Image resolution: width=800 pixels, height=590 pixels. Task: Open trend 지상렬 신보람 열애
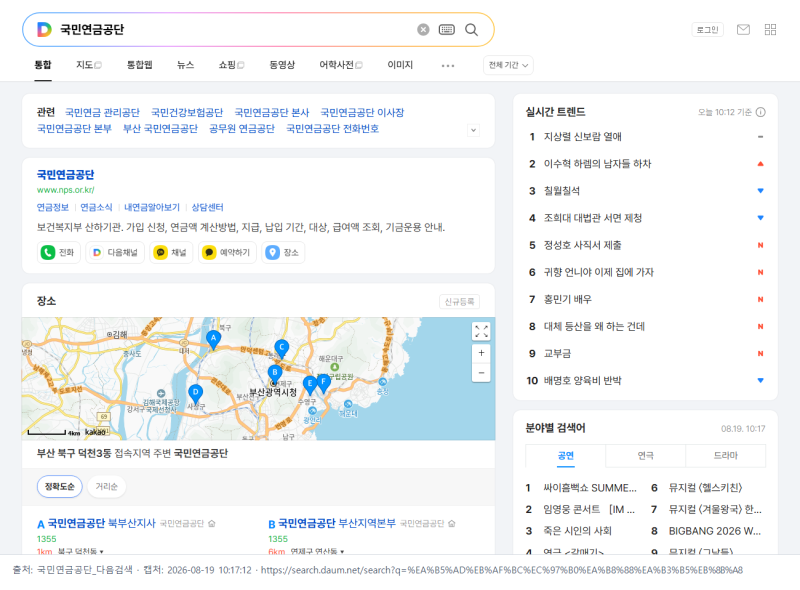point(583,137)
